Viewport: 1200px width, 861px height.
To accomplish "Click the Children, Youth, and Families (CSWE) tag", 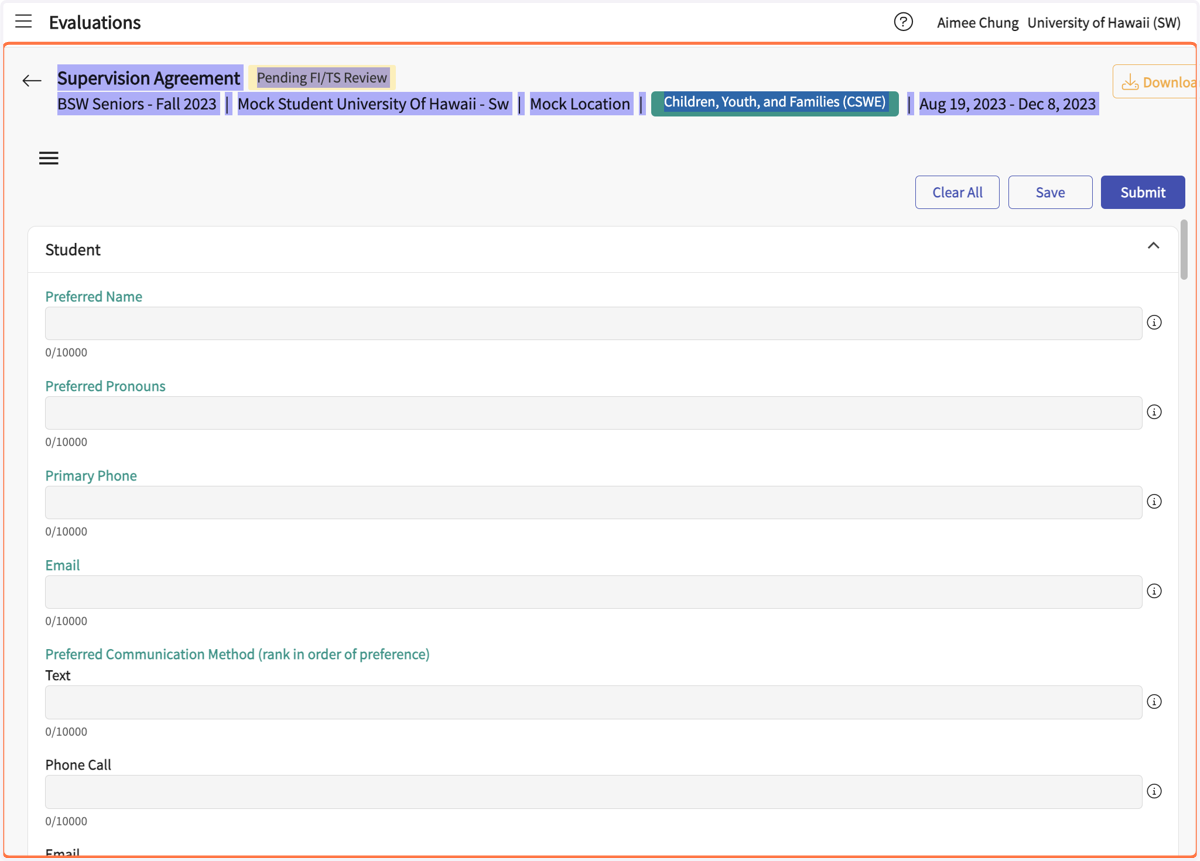I will (775, 103).
